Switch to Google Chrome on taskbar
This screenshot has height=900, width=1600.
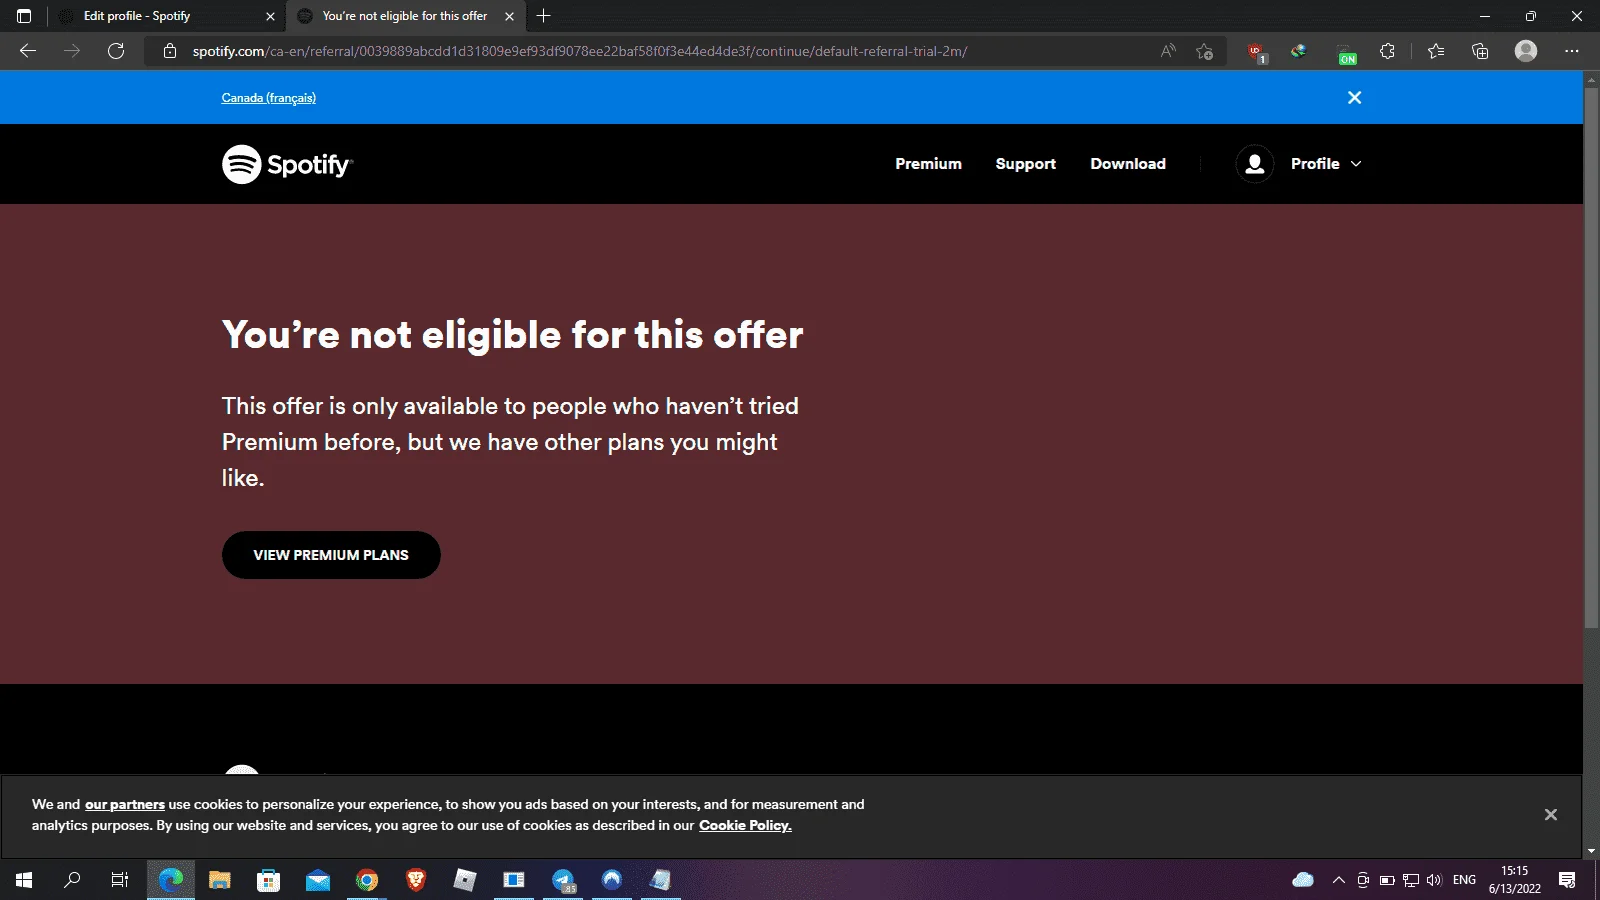[x=367, y=880]
